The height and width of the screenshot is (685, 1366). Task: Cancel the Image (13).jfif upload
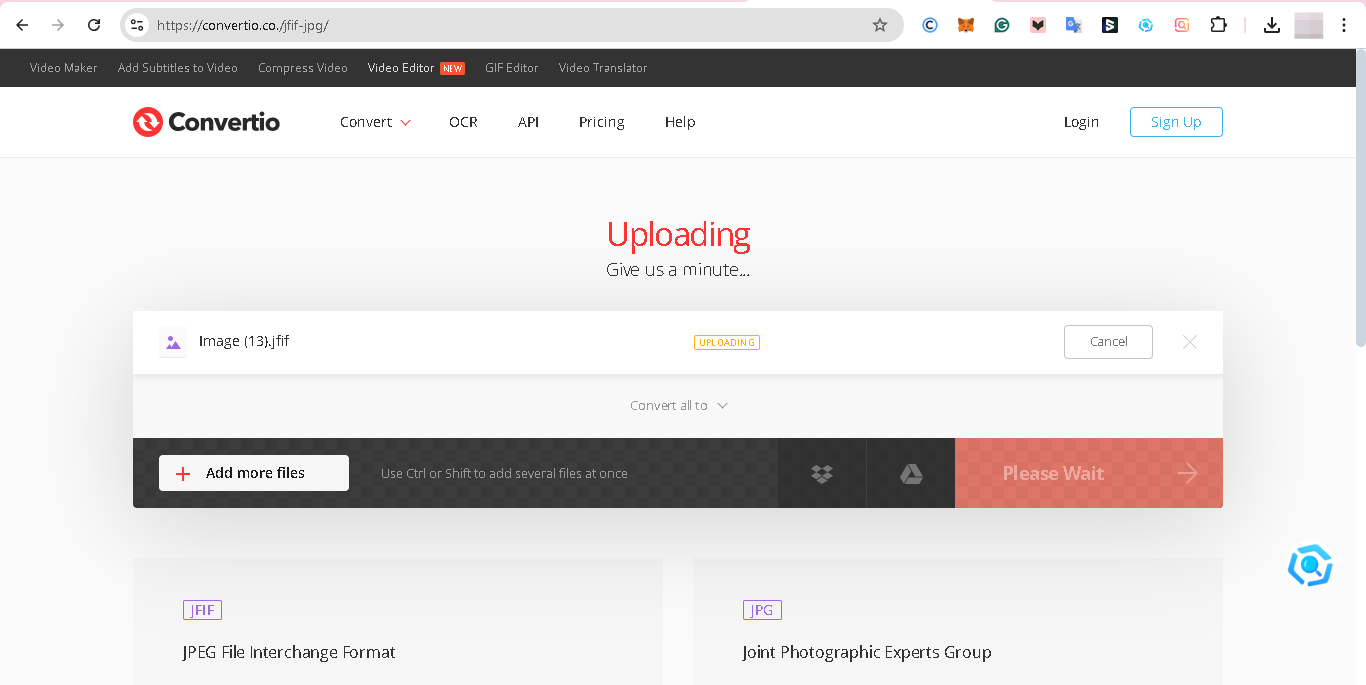click(x=1108, y=341)
